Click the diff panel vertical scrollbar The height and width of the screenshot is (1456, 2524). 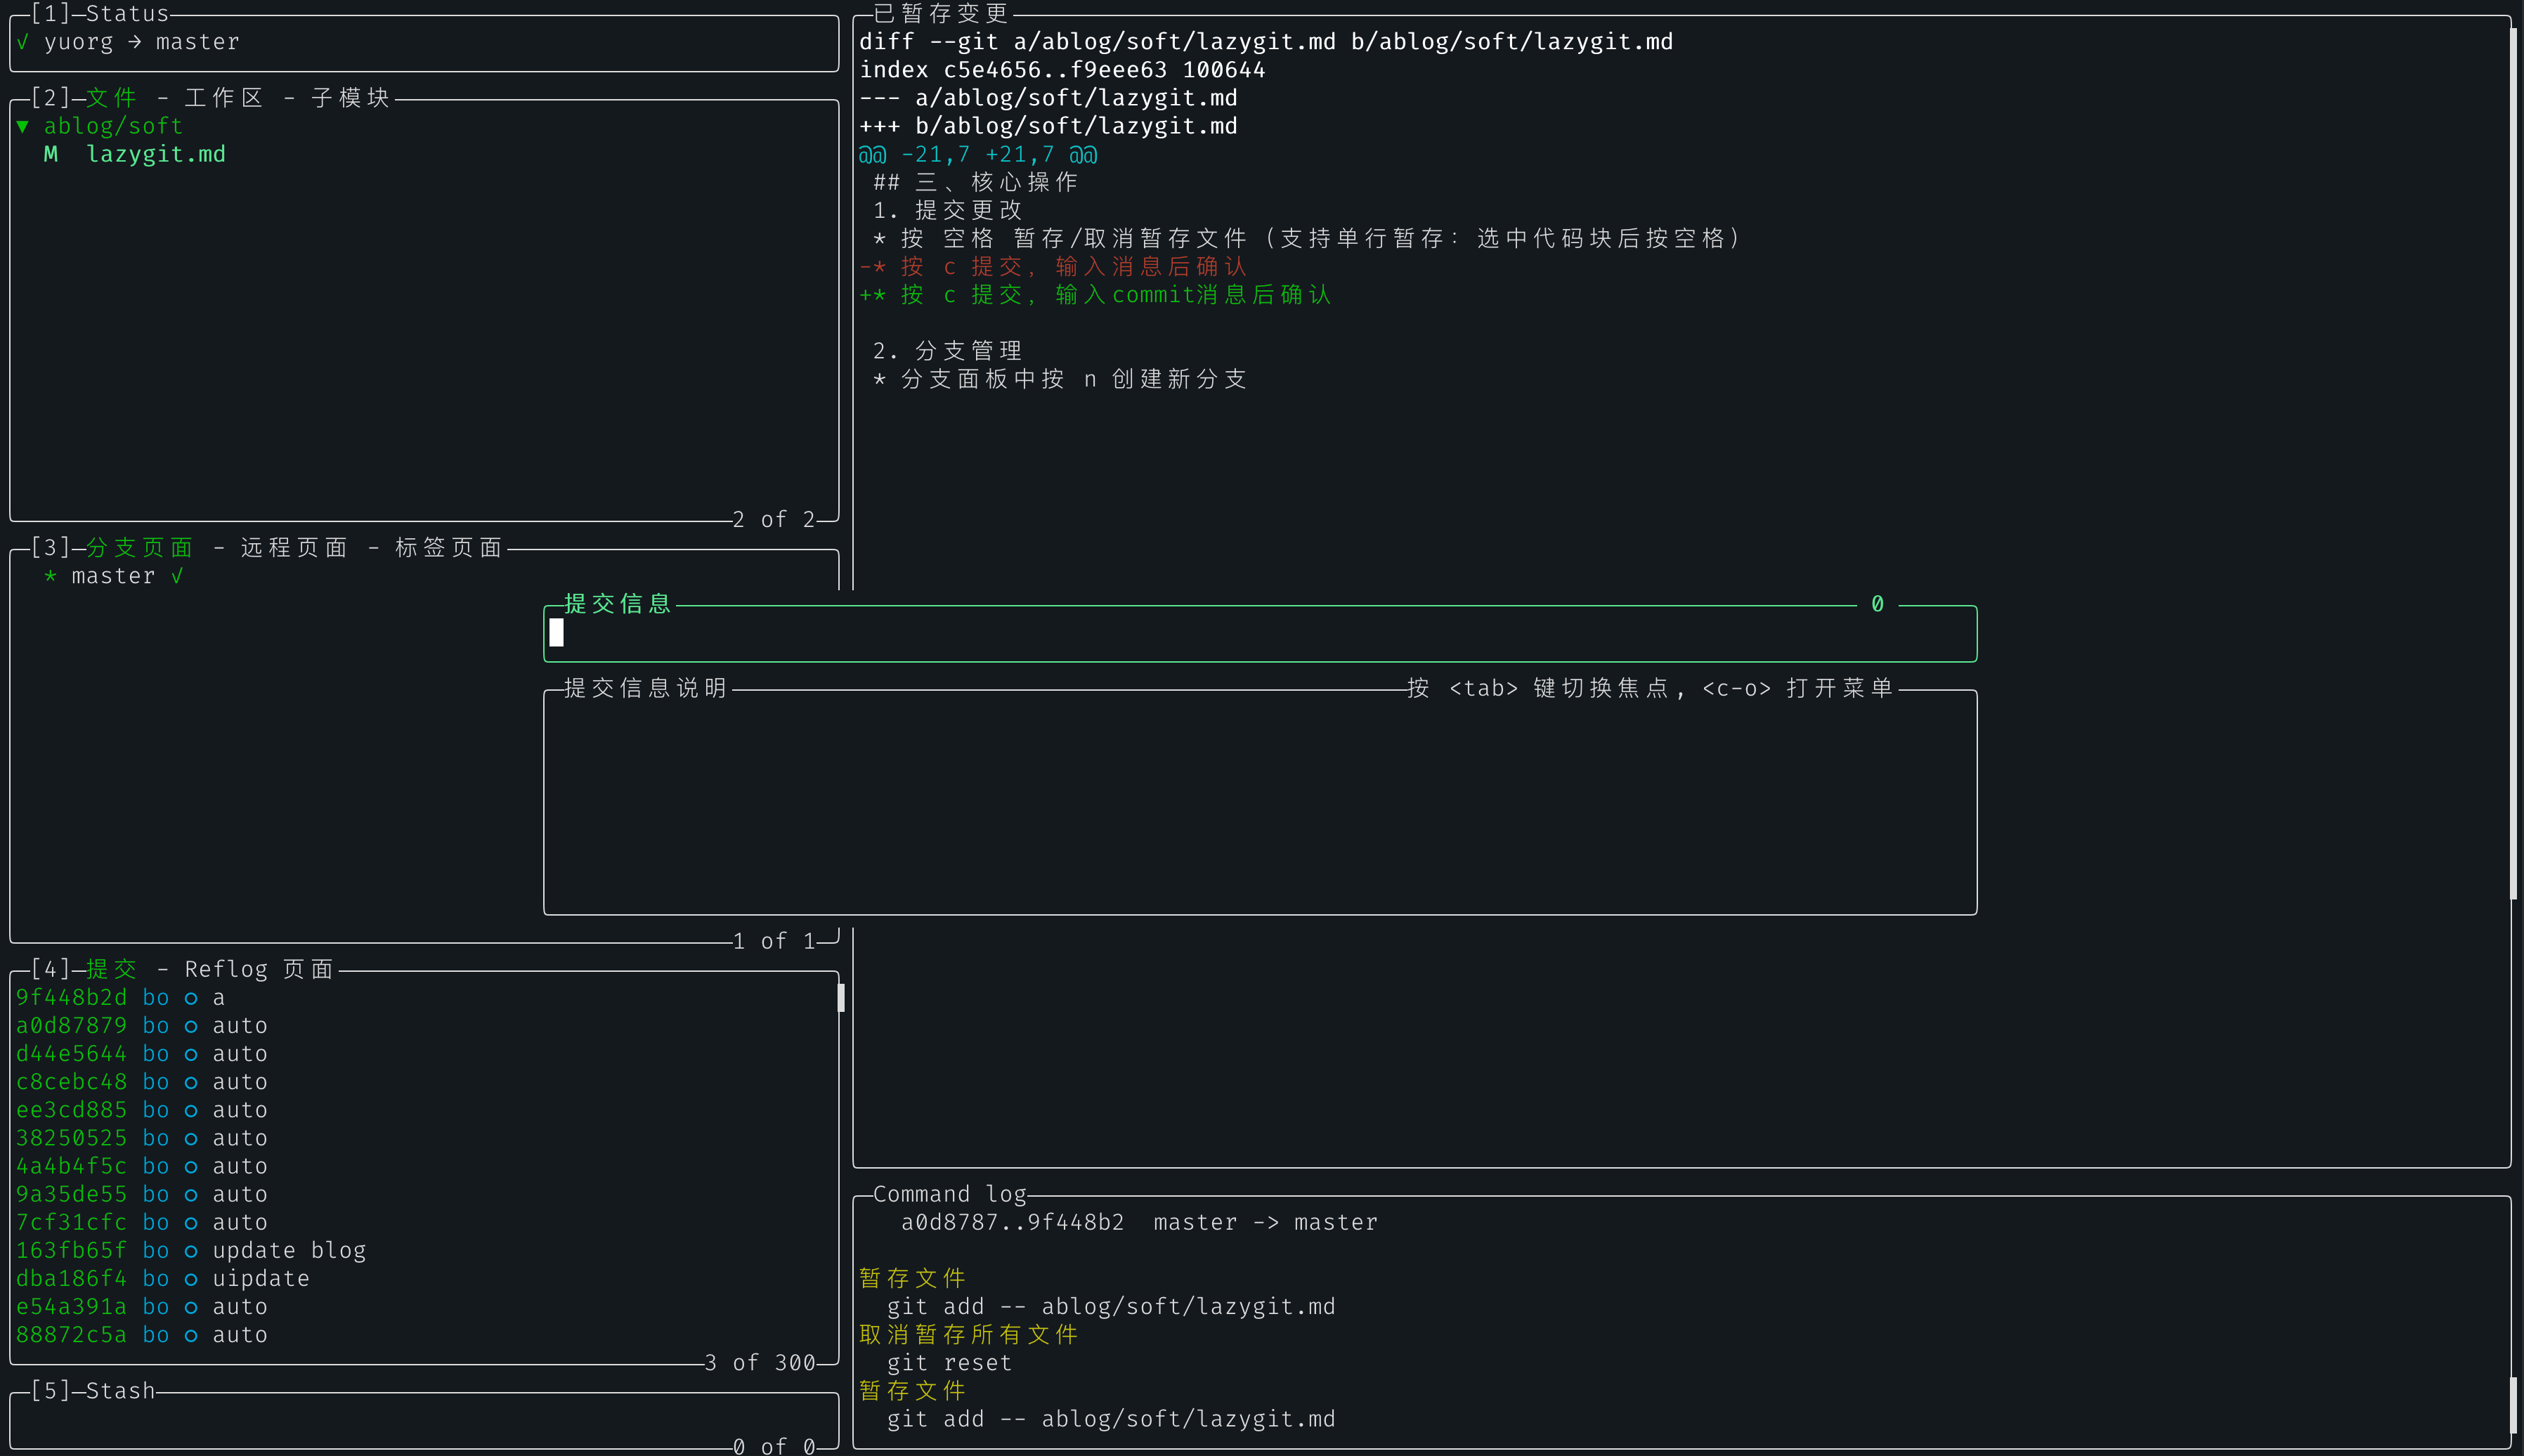[2513, 463]
